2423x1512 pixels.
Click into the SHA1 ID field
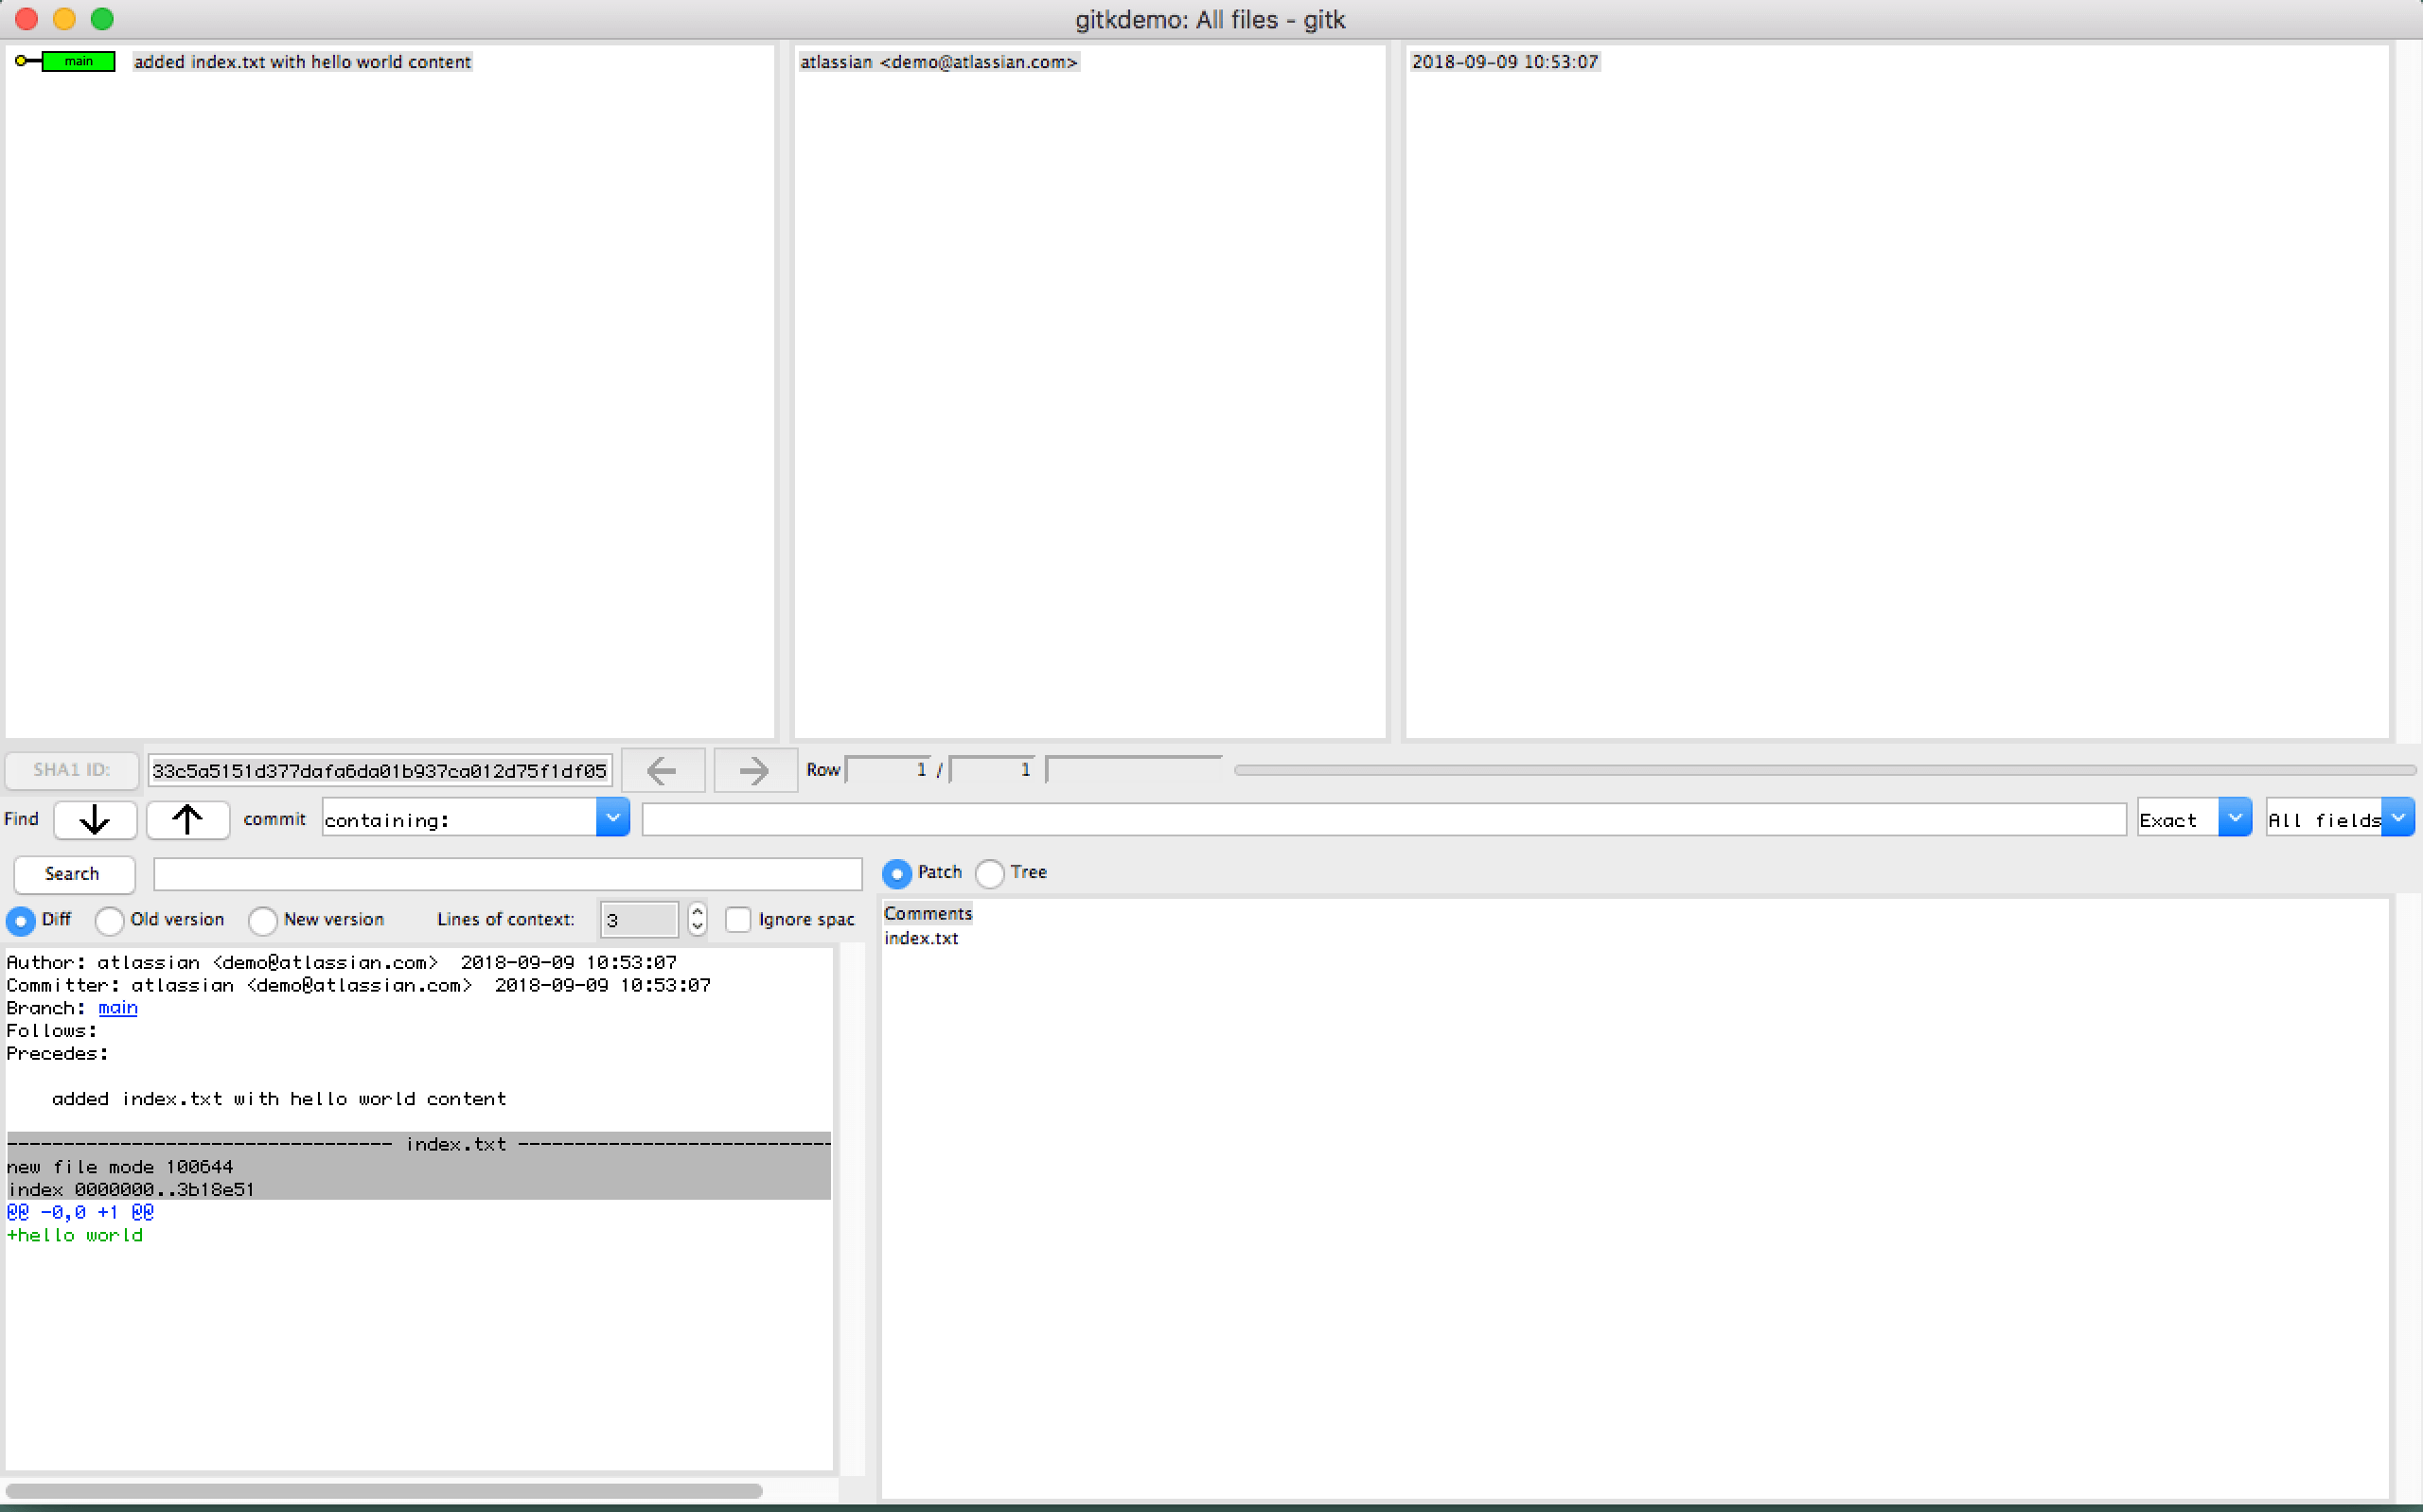pos(378,771)
